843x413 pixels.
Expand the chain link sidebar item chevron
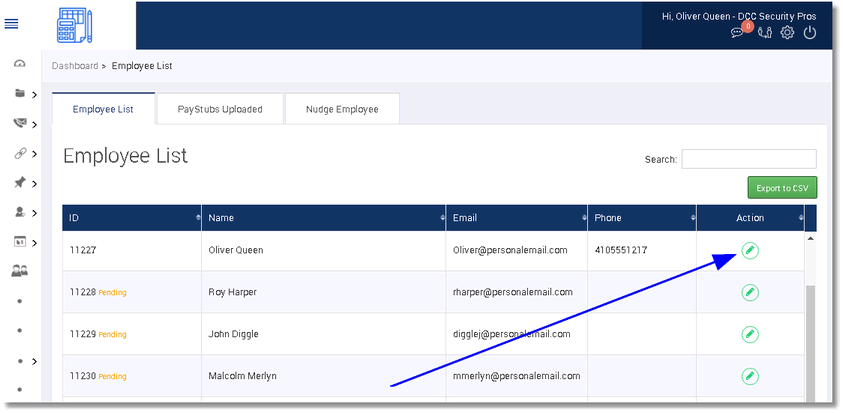[x=34, y=154]
